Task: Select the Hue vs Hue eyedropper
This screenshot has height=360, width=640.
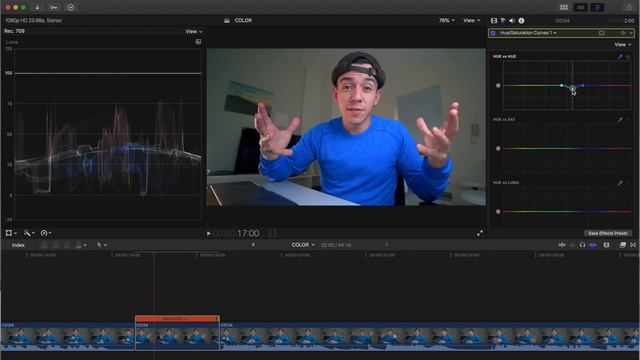Action: tap(620, 57)
